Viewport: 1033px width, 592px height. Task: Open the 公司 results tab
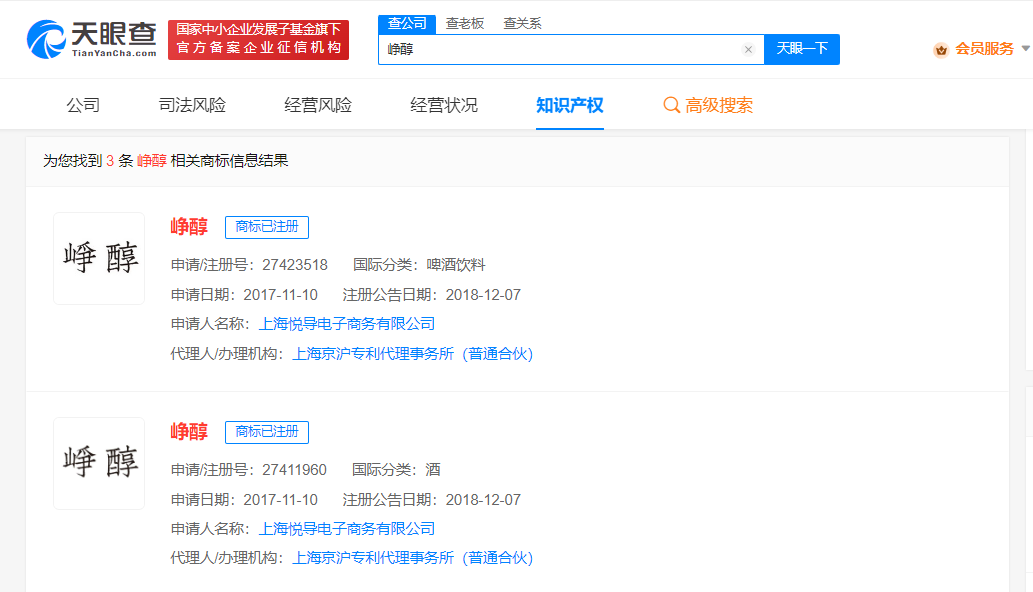[x=83, y=105]
